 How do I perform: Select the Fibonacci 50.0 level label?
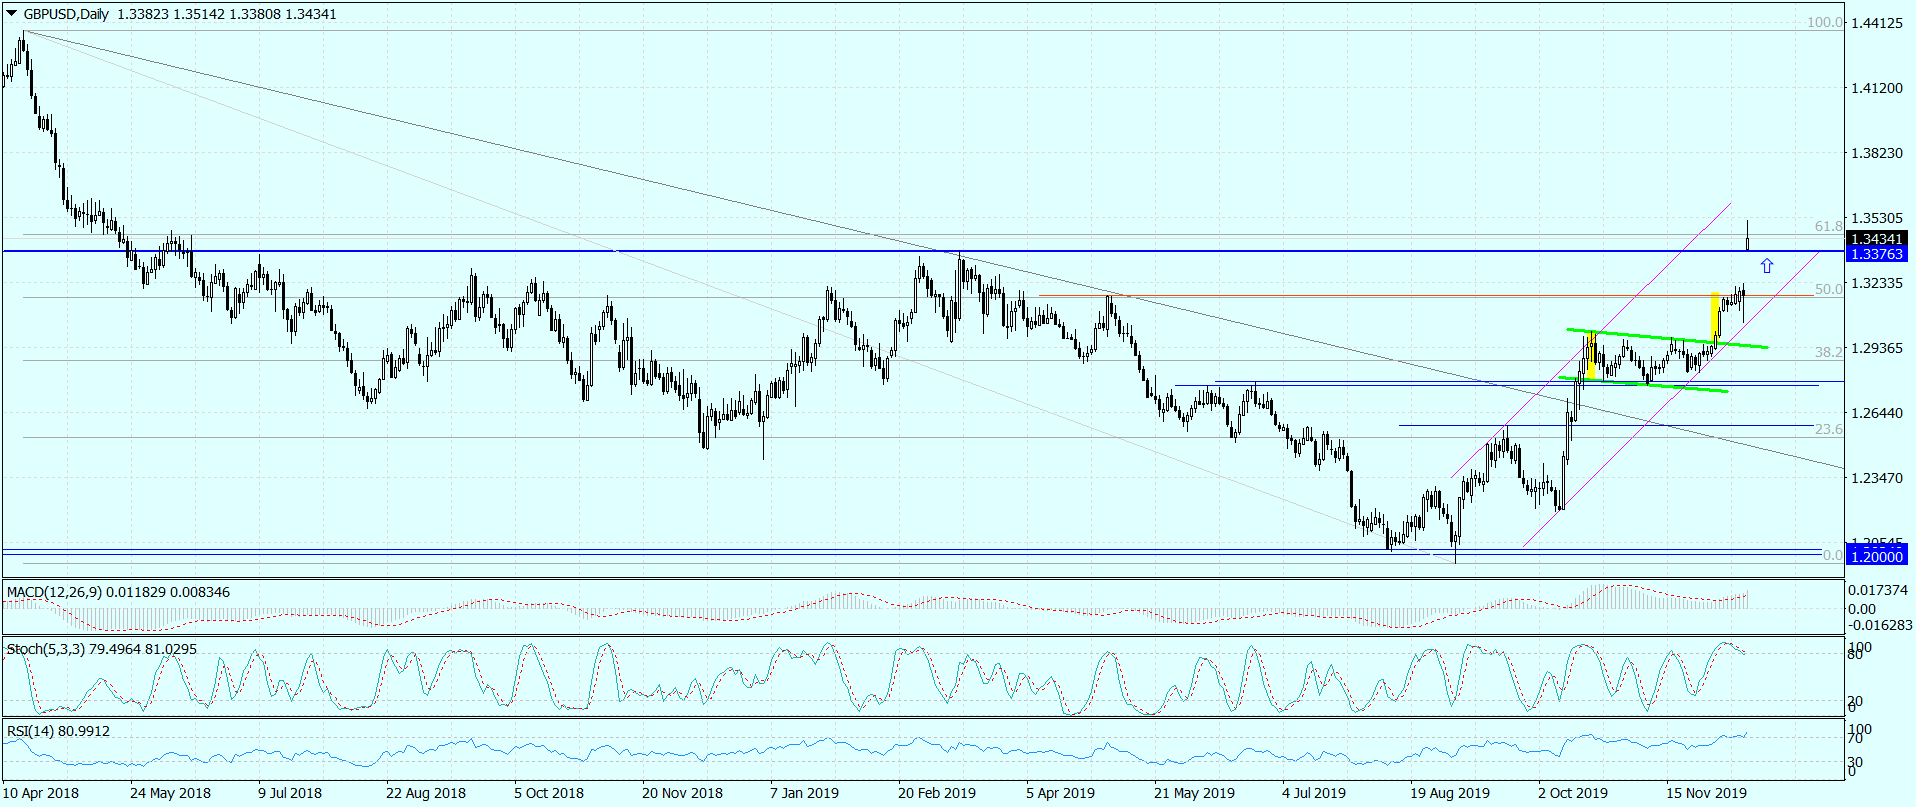(1828, 289)
